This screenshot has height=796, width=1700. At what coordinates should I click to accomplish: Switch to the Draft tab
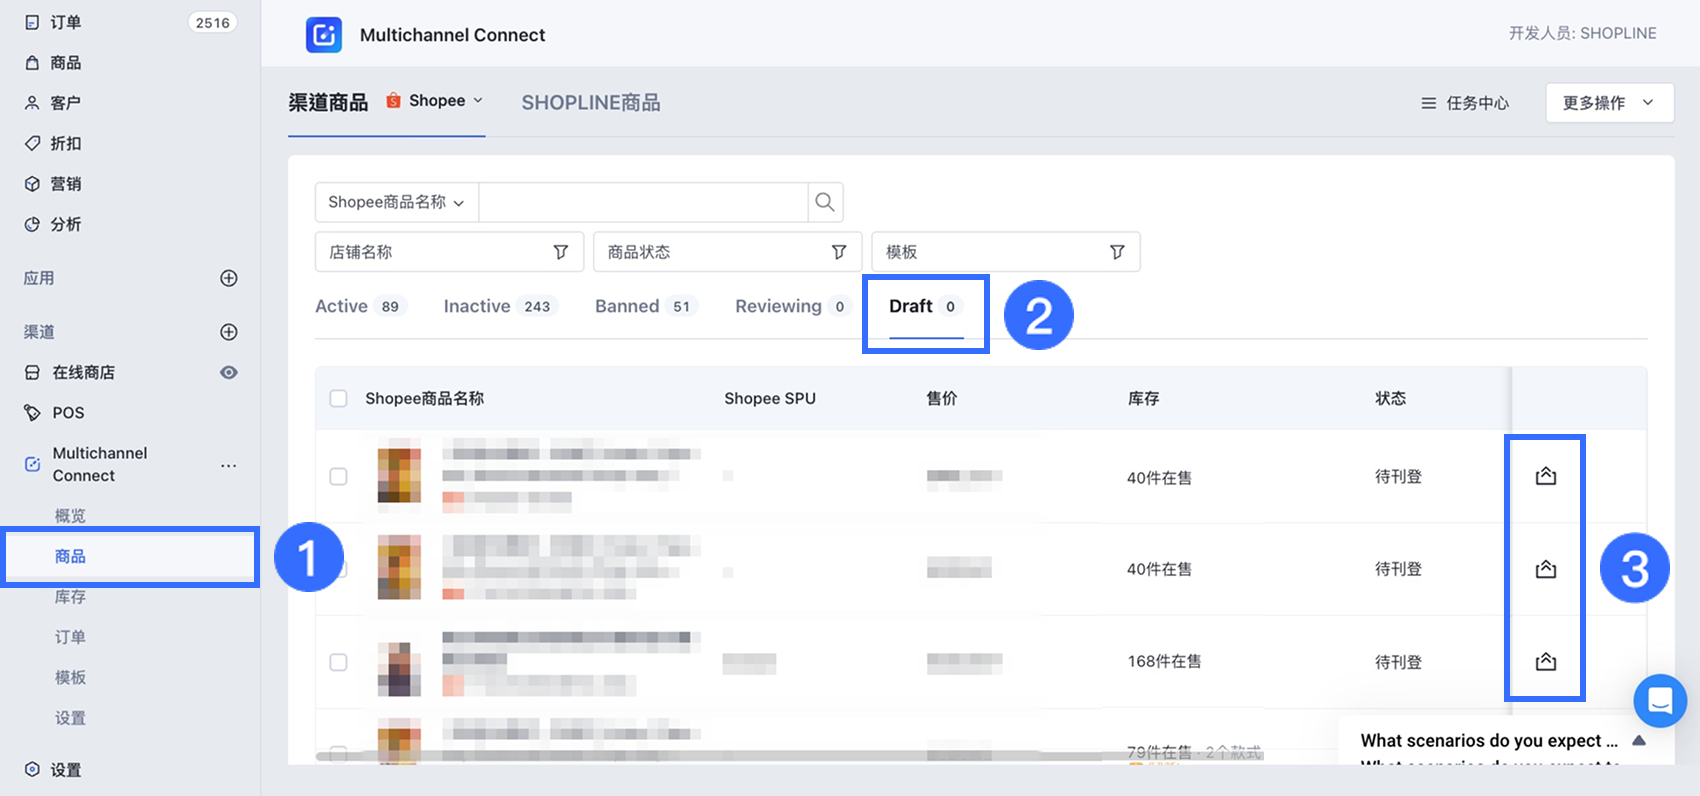[925, 306]
